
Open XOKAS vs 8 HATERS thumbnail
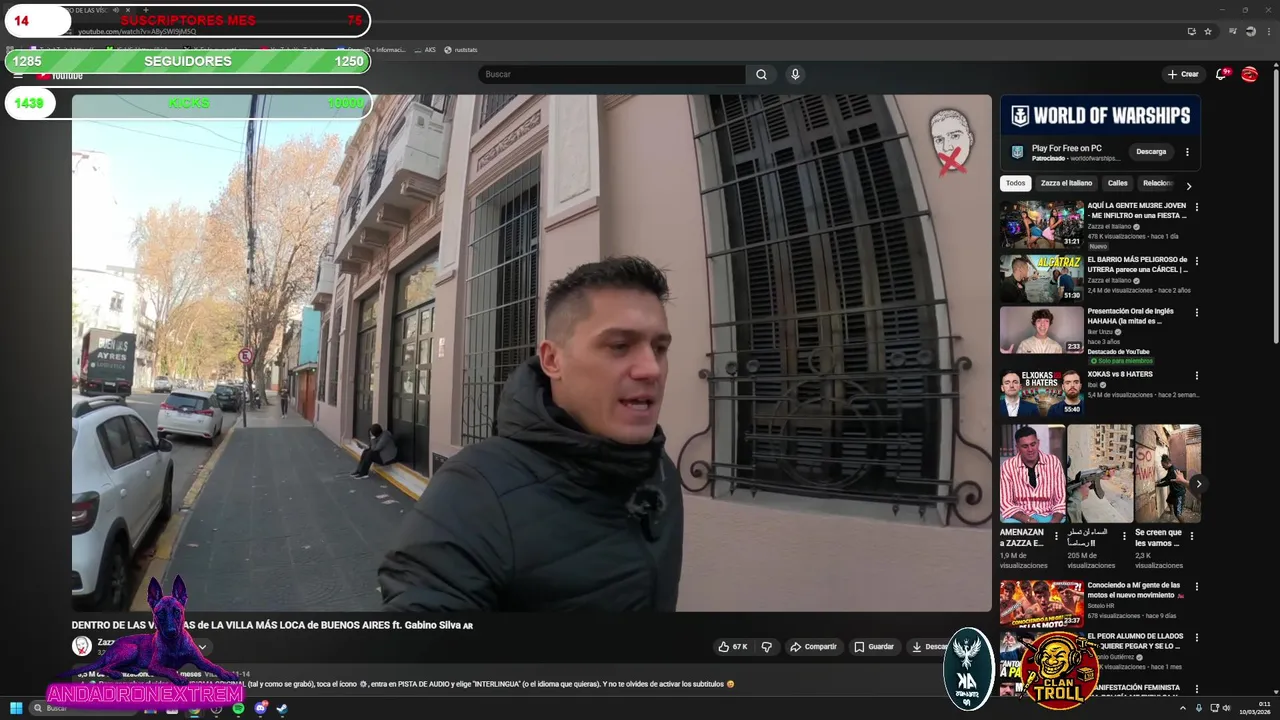pyautogui.click(x=1042, y=392)
